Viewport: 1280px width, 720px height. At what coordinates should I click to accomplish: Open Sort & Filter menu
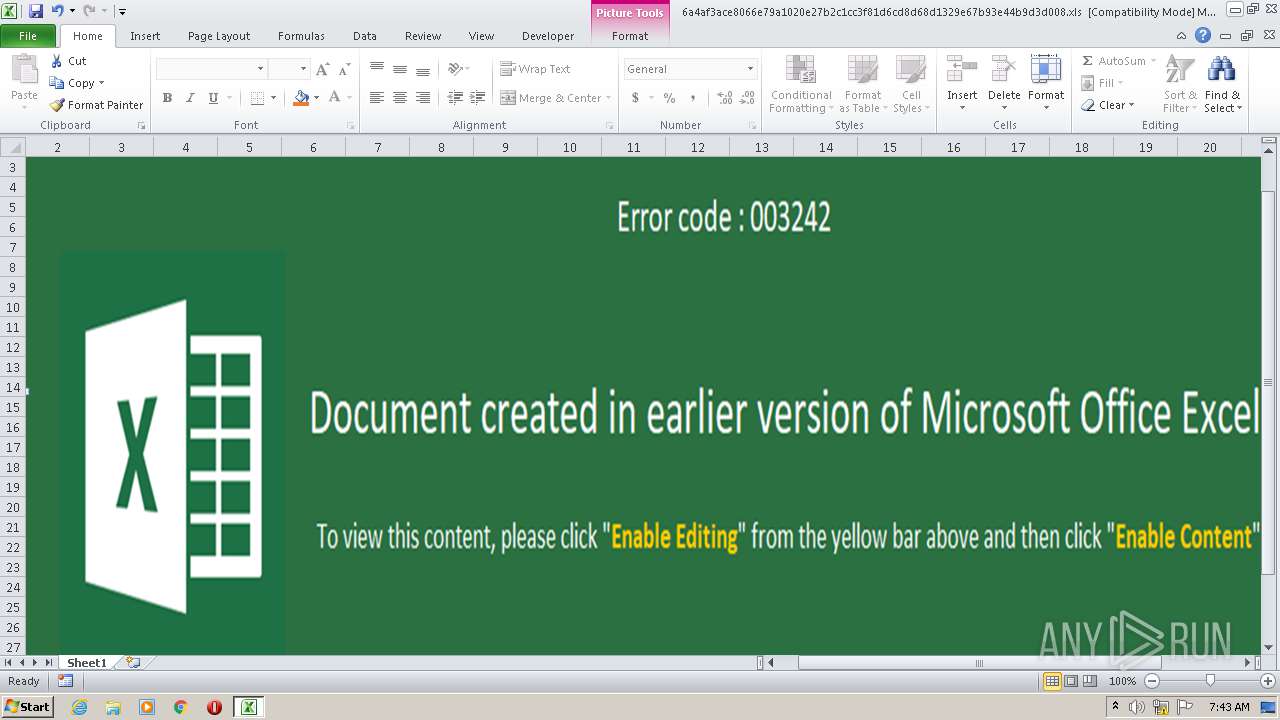(1180, 84)
